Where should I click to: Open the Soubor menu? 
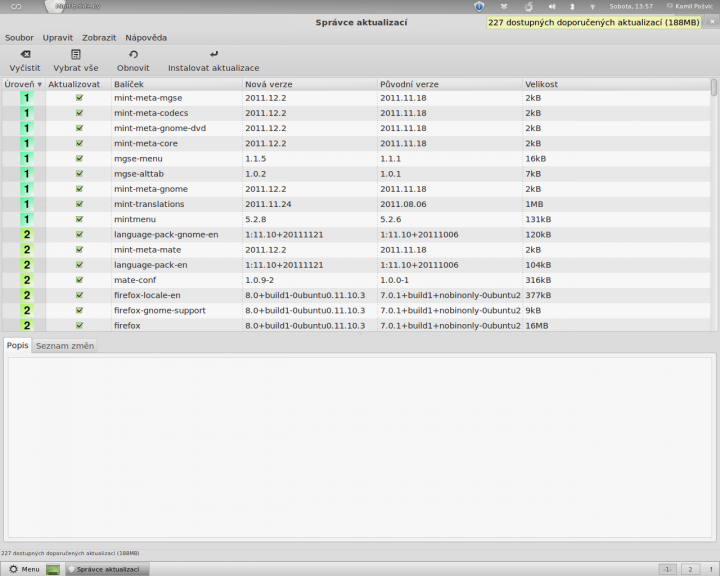click(19, 38)
